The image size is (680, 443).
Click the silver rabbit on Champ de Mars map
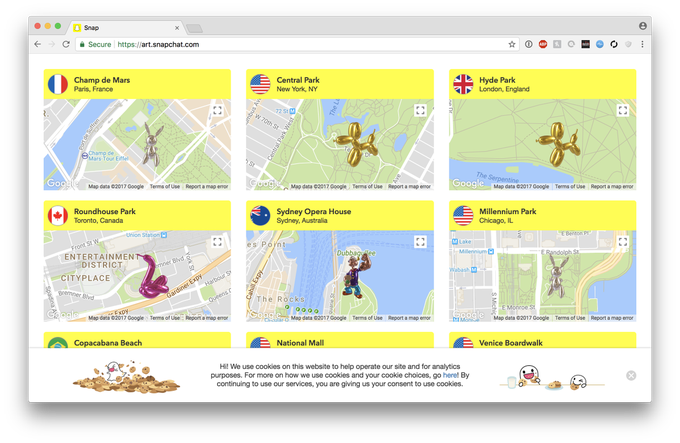click(x=152, y=145)
